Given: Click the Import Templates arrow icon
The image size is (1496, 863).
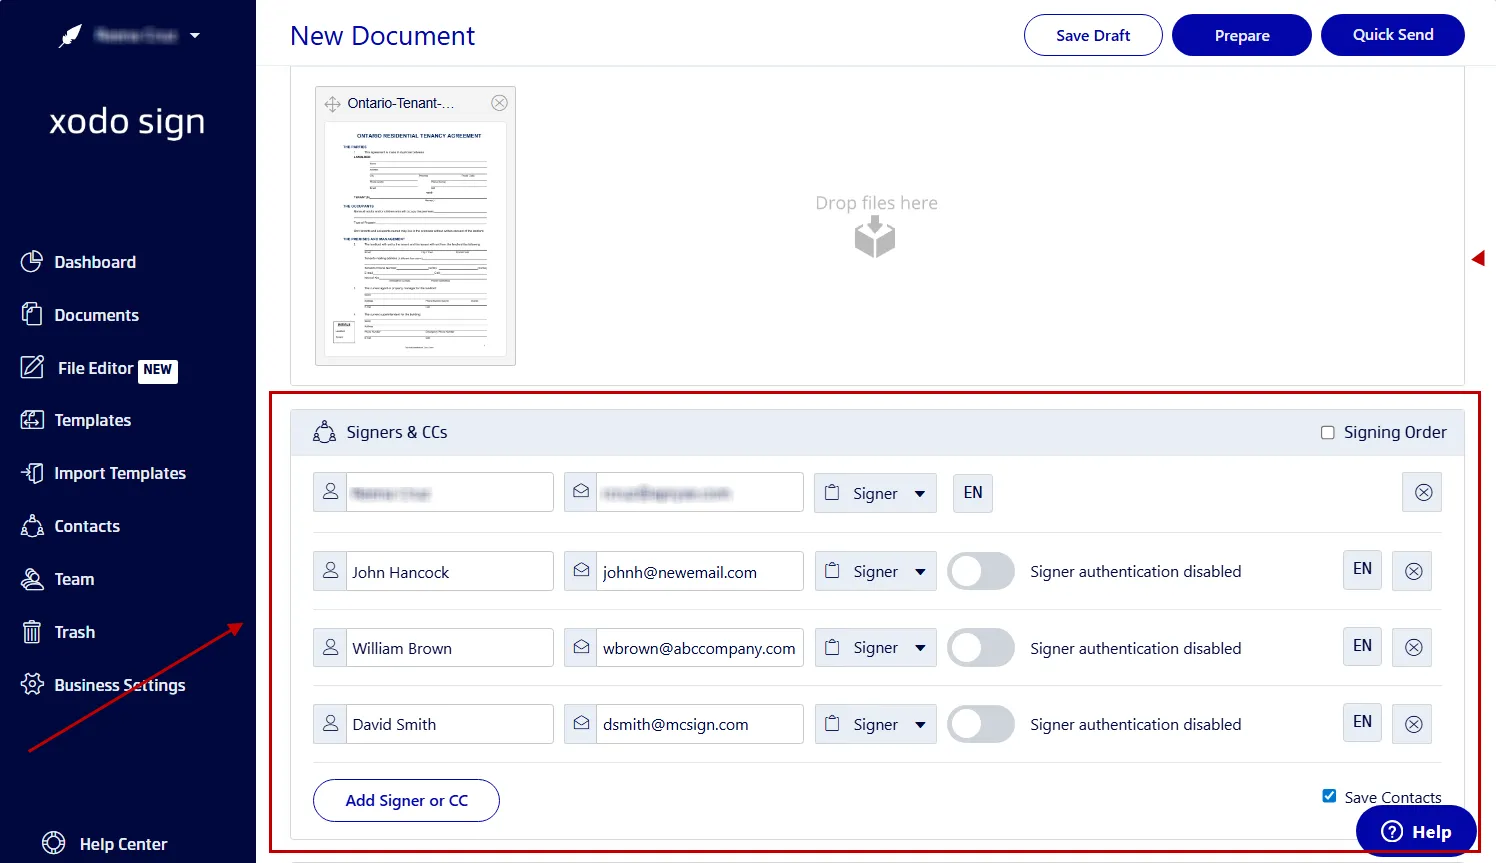Looking at the screenshot, I should tap(32, 473).
